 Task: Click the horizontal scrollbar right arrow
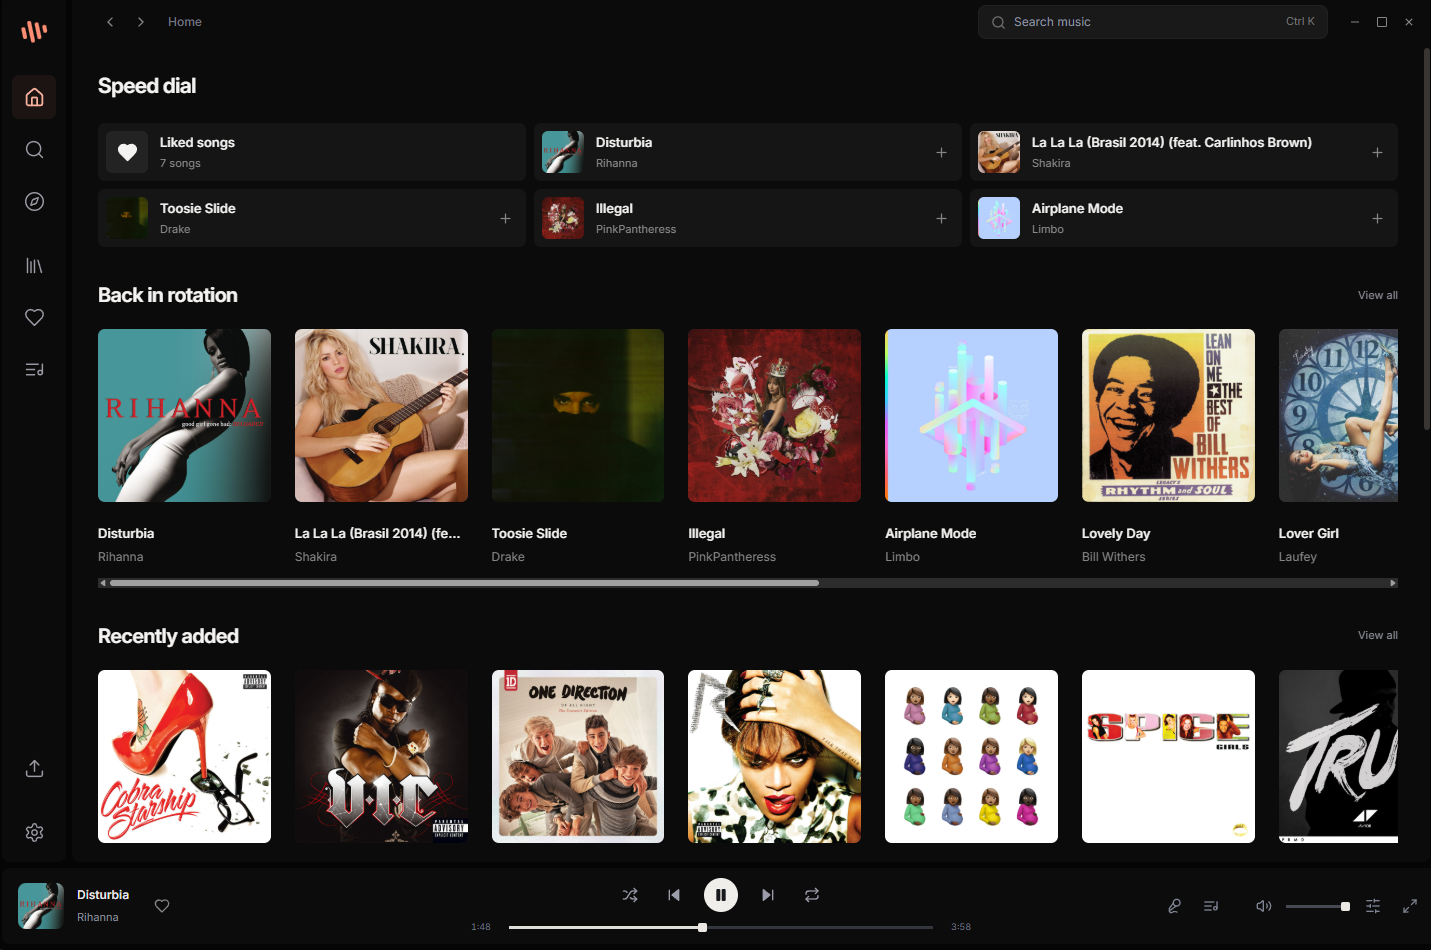(x=1392, y=583)
